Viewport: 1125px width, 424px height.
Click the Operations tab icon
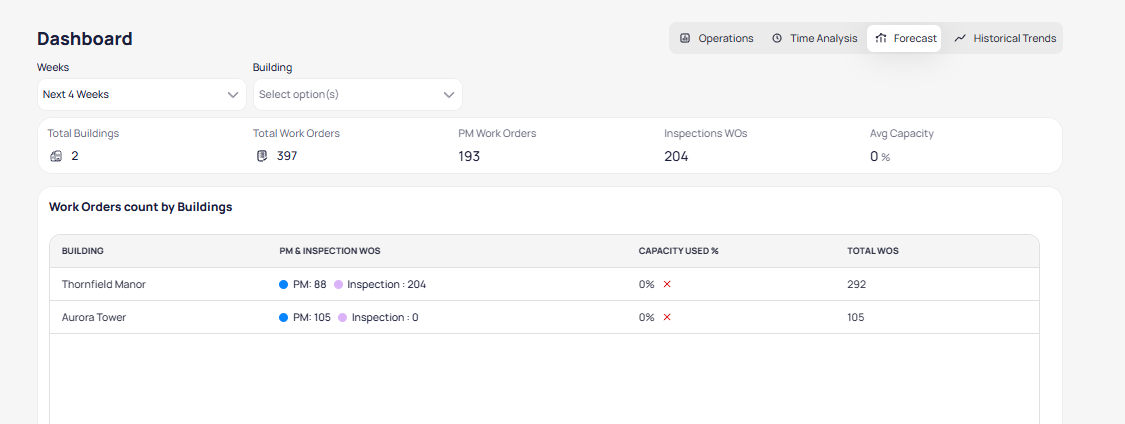coord(685,39)
